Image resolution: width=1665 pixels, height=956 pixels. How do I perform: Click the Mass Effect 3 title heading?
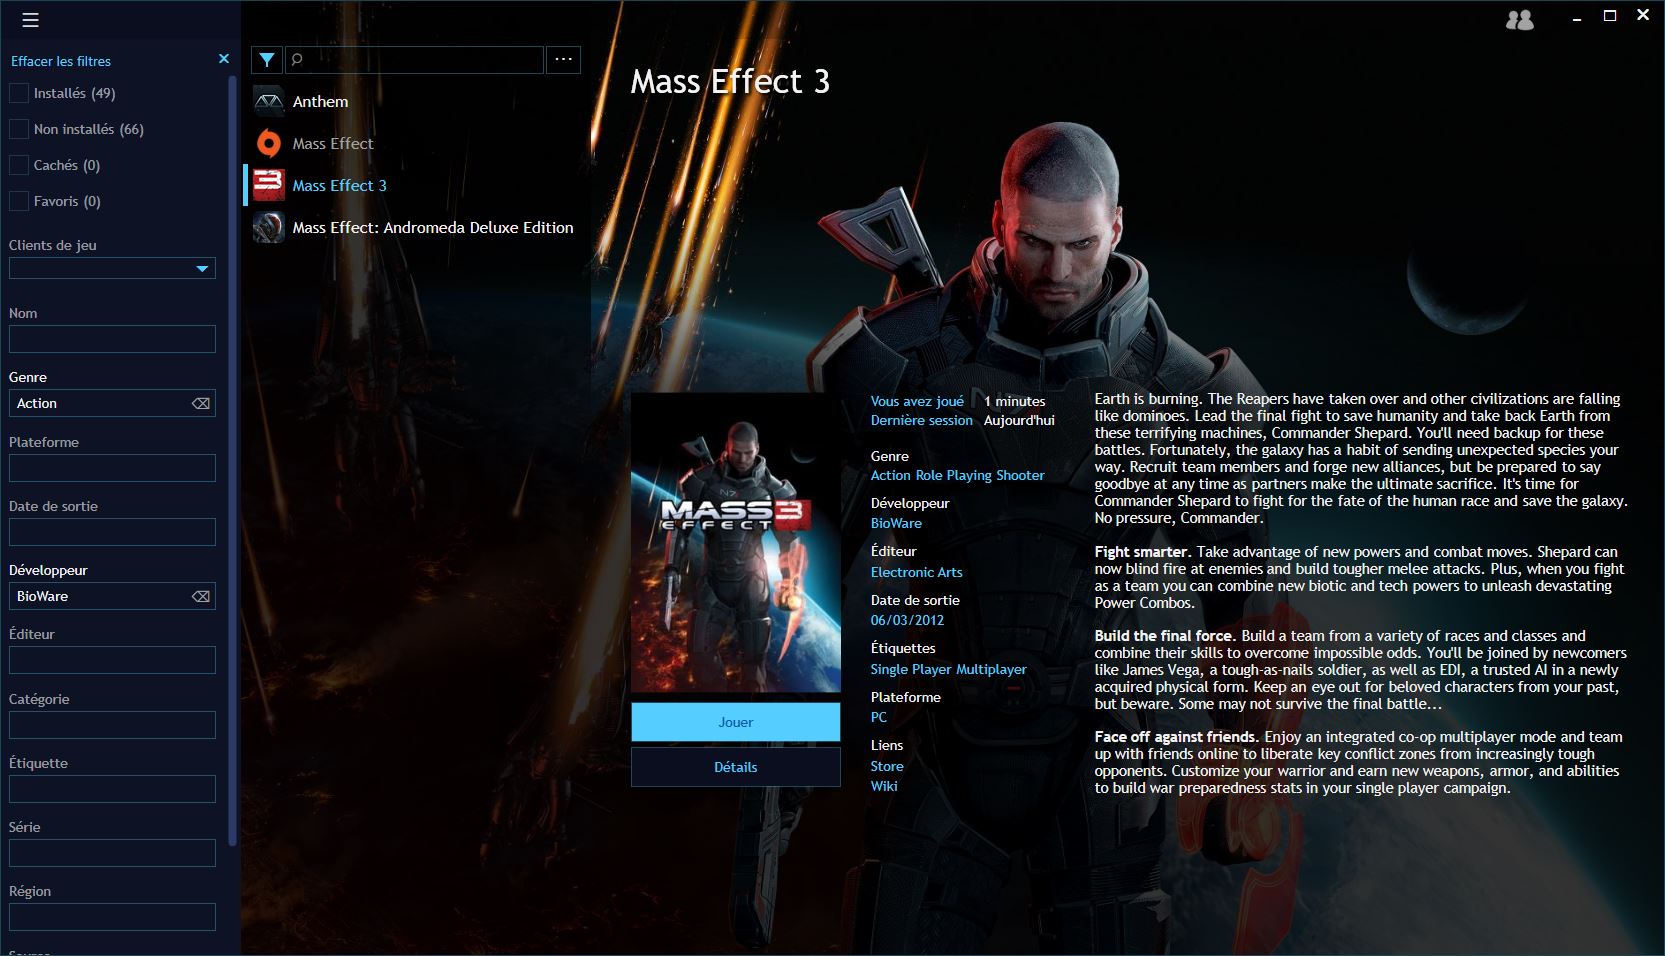click(x=730, y=81)
